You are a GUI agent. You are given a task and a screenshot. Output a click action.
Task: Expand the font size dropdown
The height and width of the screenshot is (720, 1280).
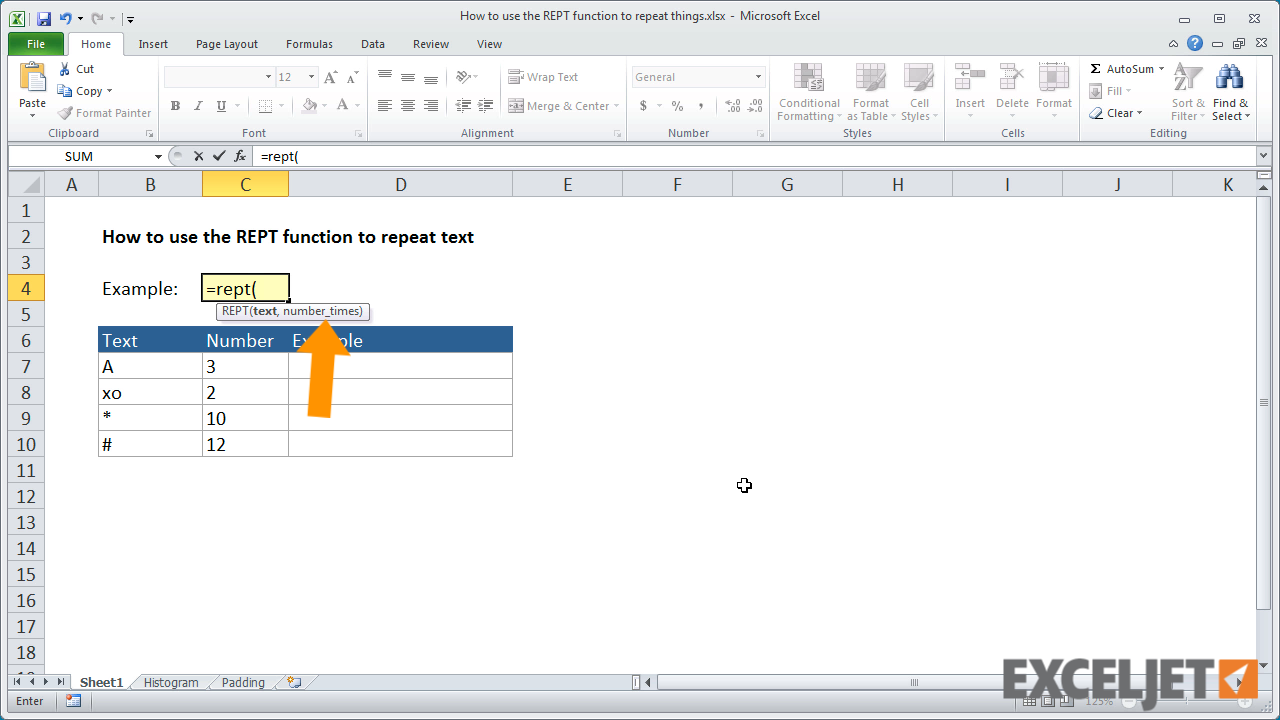[311, 77]
